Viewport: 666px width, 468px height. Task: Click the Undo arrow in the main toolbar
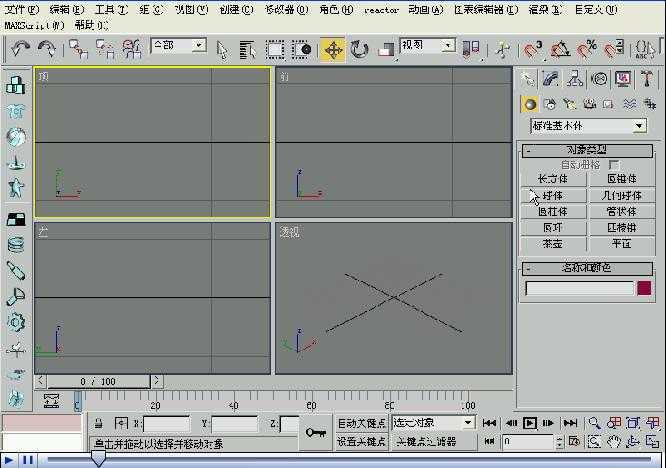(x=20, y=49)
